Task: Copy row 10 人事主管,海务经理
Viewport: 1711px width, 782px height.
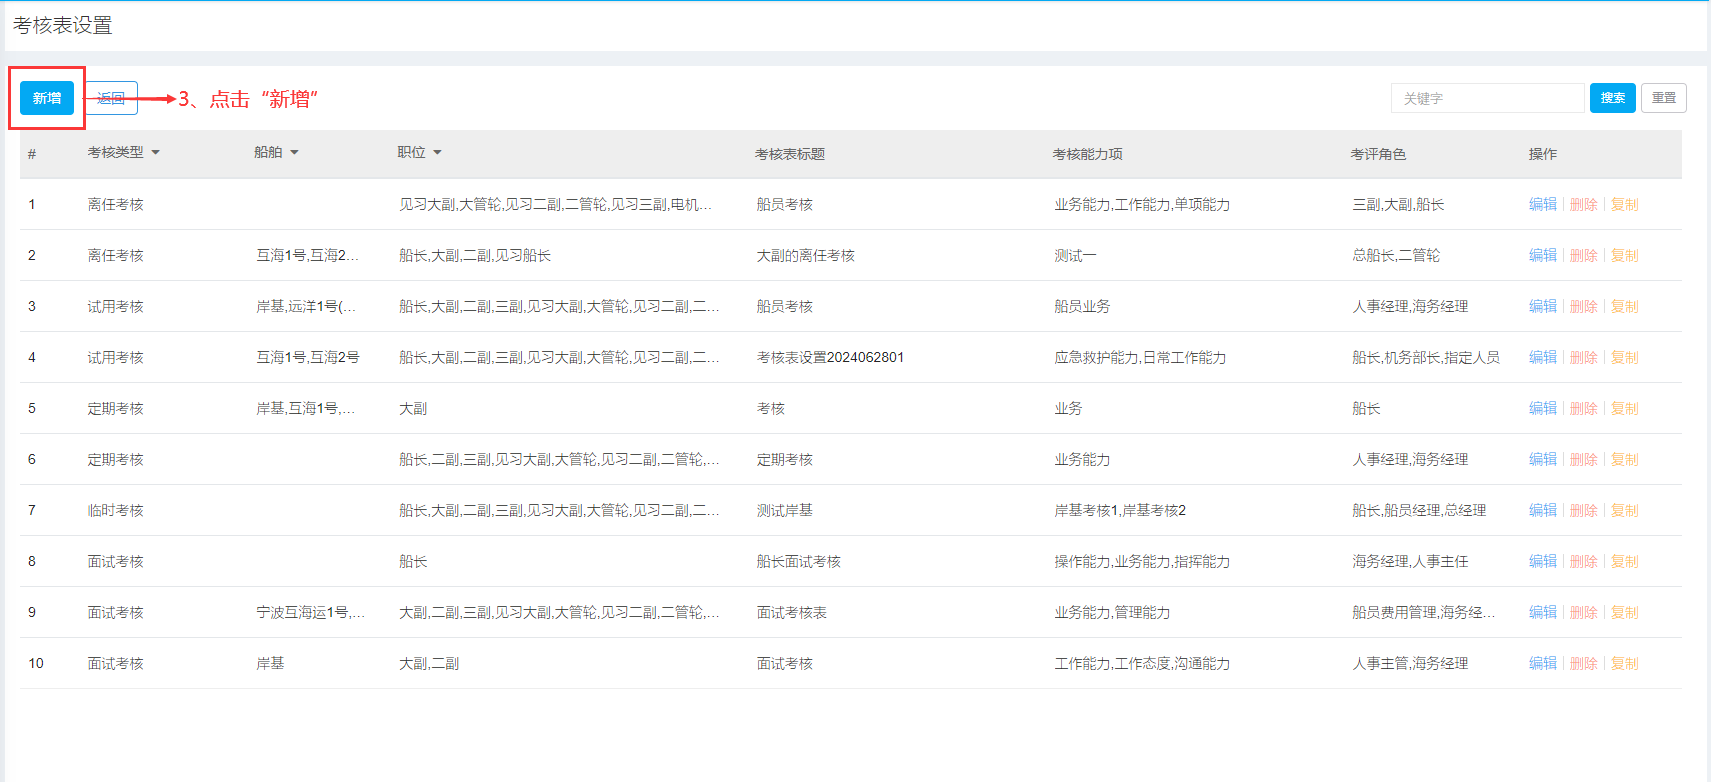Action: coord(1624,663)
